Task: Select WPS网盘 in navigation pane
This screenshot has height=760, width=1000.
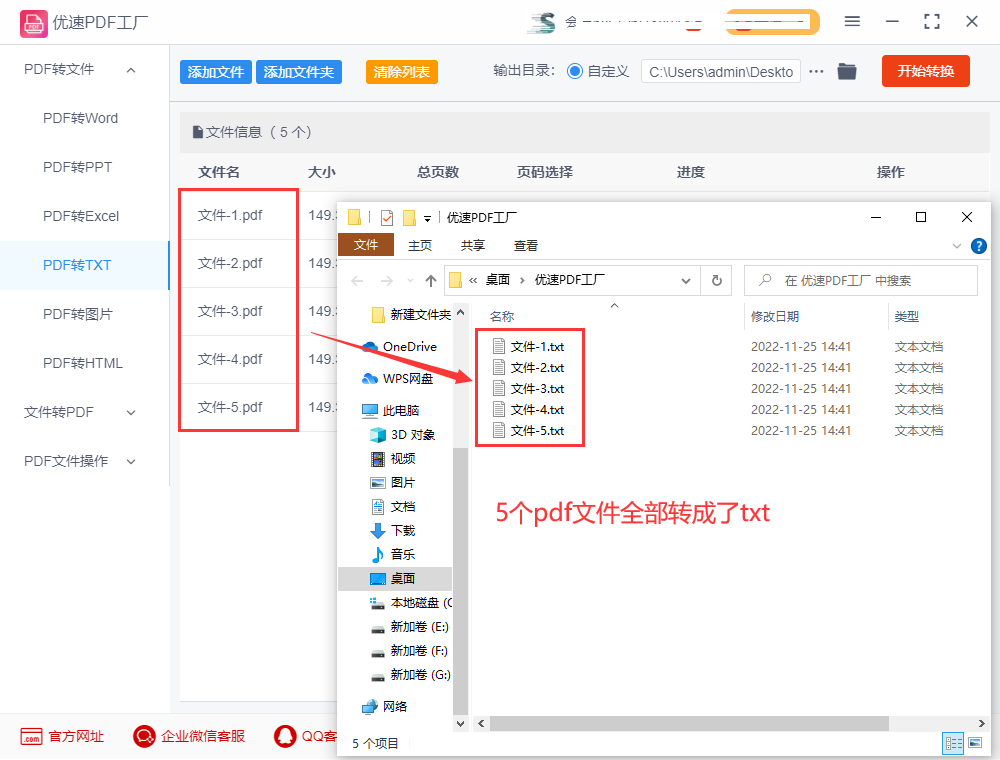Action: click(x=397, y=379)
